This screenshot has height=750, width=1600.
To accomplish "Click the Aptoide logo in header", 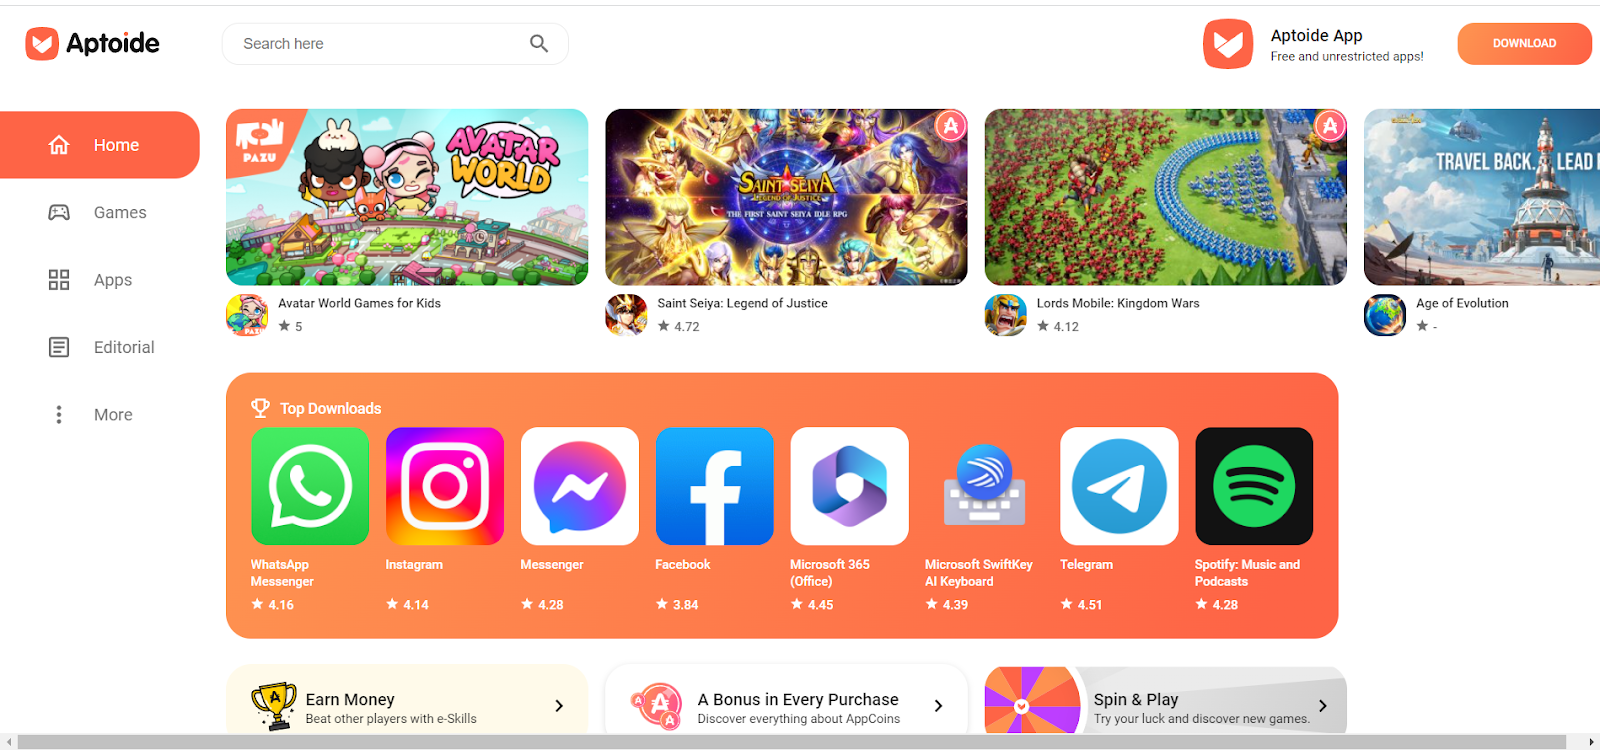I will pos(92,43).
